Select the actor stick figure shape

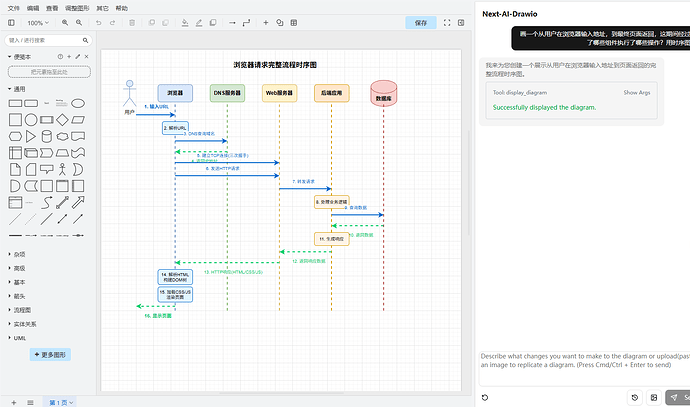tap(62, 169)
